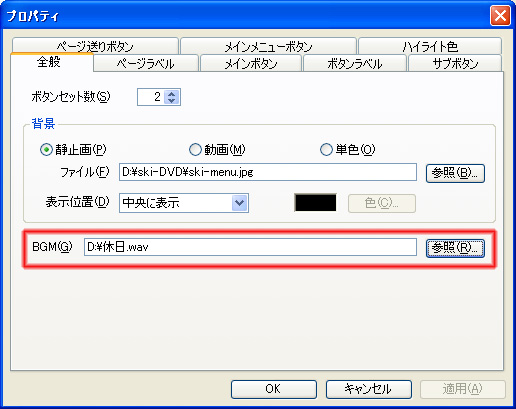Open the 表示位置 dropdown arrow
516x409 pixels.
[240, 203]
